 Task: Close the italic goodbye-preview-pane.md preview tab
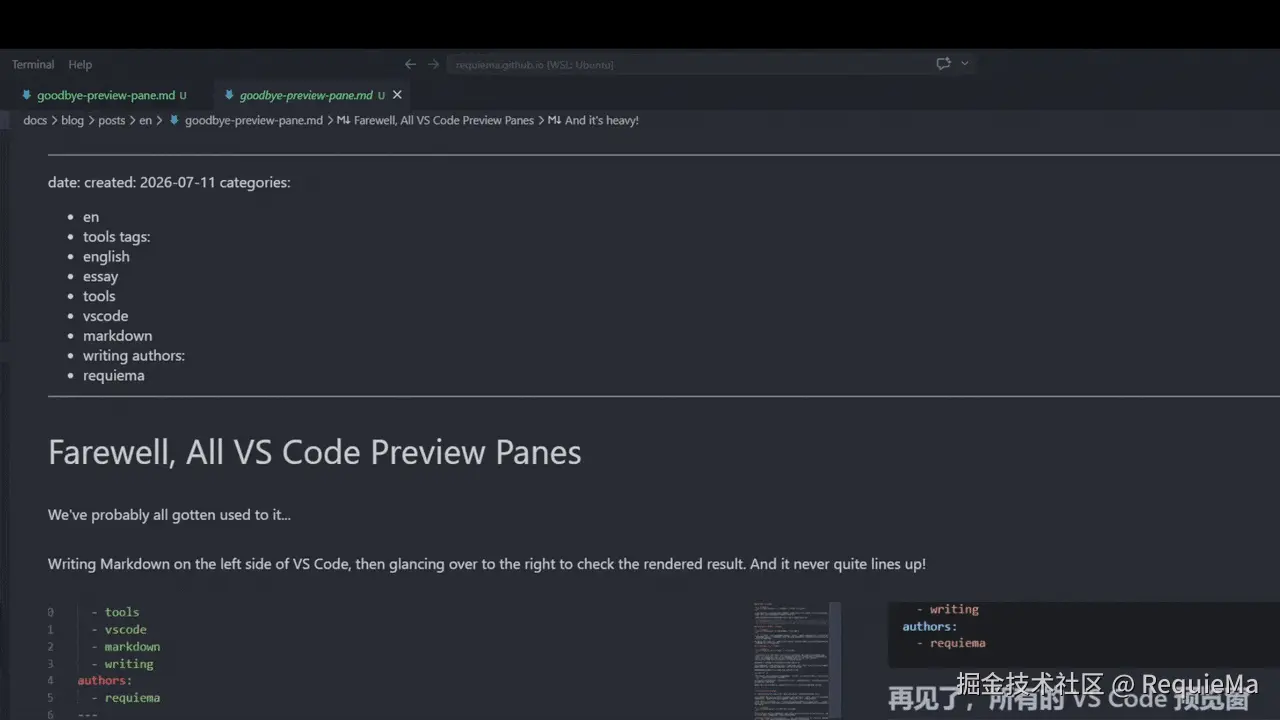(x=397, y=95)
